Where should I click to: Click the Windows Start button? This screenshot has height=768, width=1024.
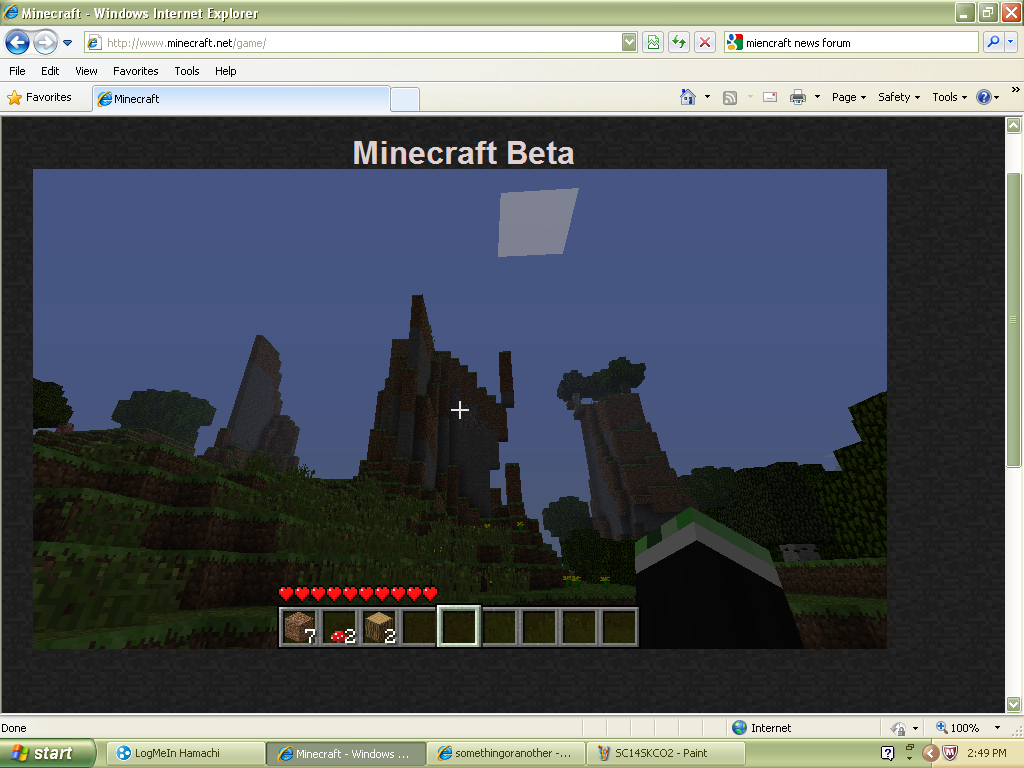[x=47, y=754]
